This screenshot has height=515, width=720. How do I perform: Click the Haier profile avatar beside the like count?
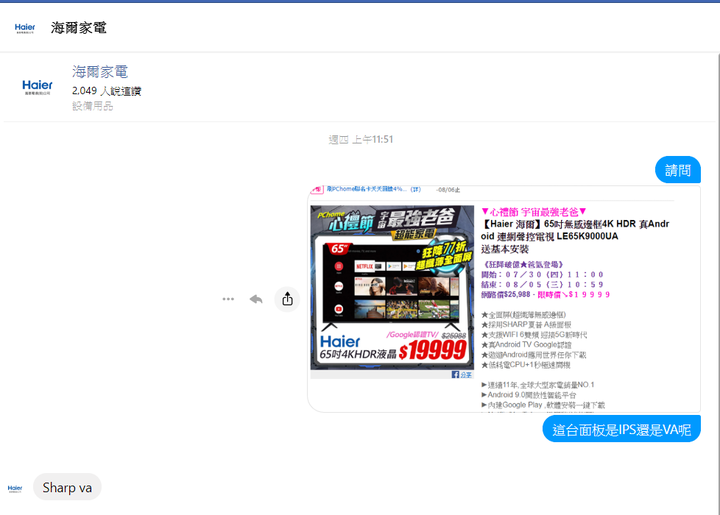pyautogui.click(x=37, y=87)
